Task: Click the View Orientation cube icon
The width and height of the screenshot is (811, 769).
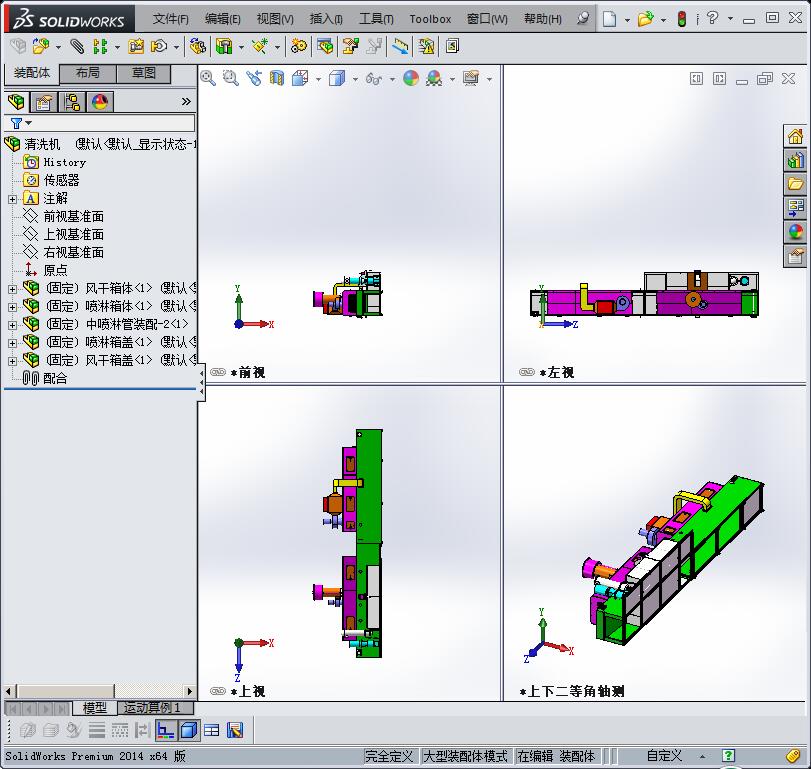Action: (301, 78)
